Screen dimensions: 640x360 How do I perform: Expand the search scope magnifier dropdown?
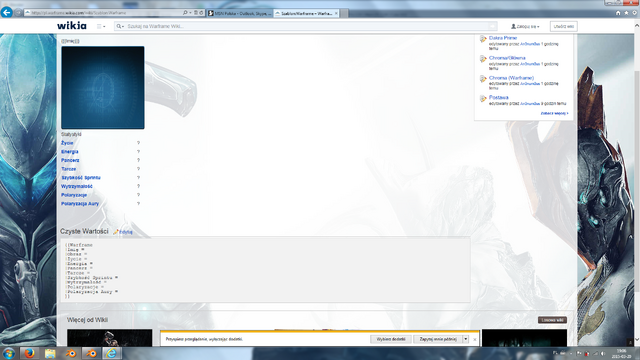point(120,26)
